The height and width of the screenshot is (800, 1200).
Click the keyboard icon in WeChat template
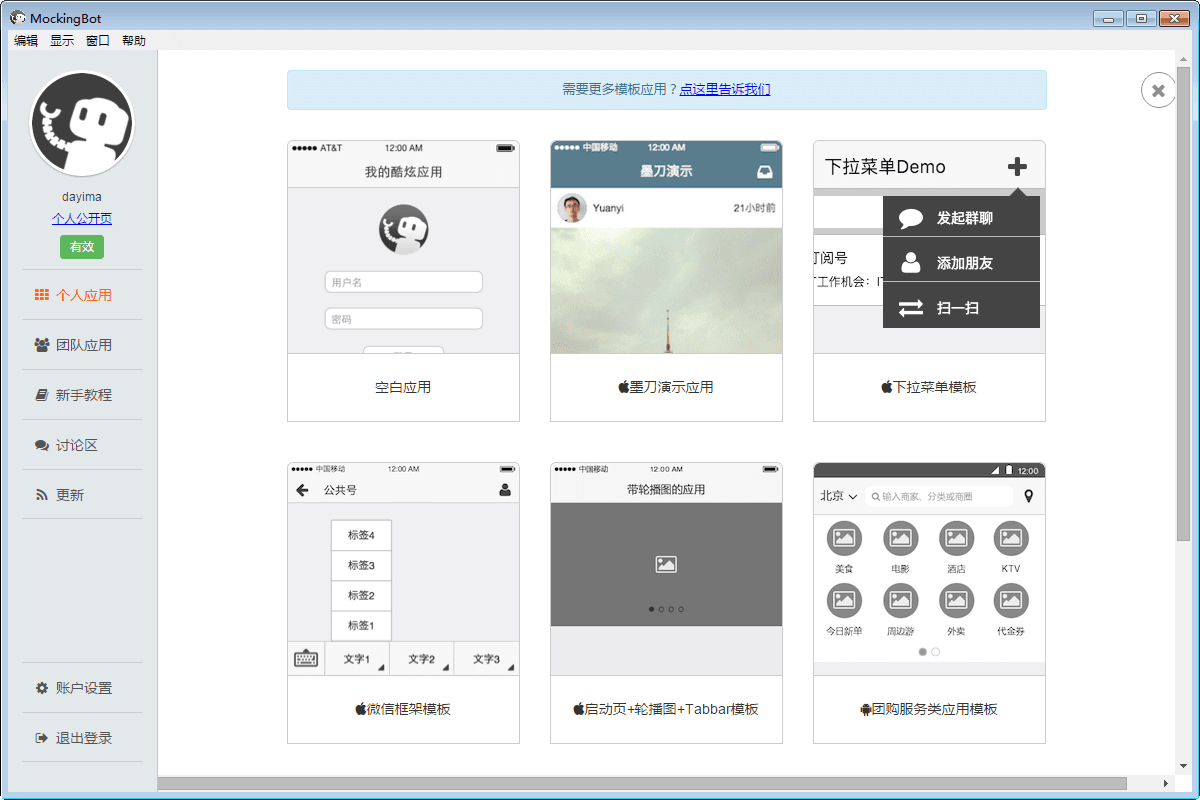pos(306,659)
